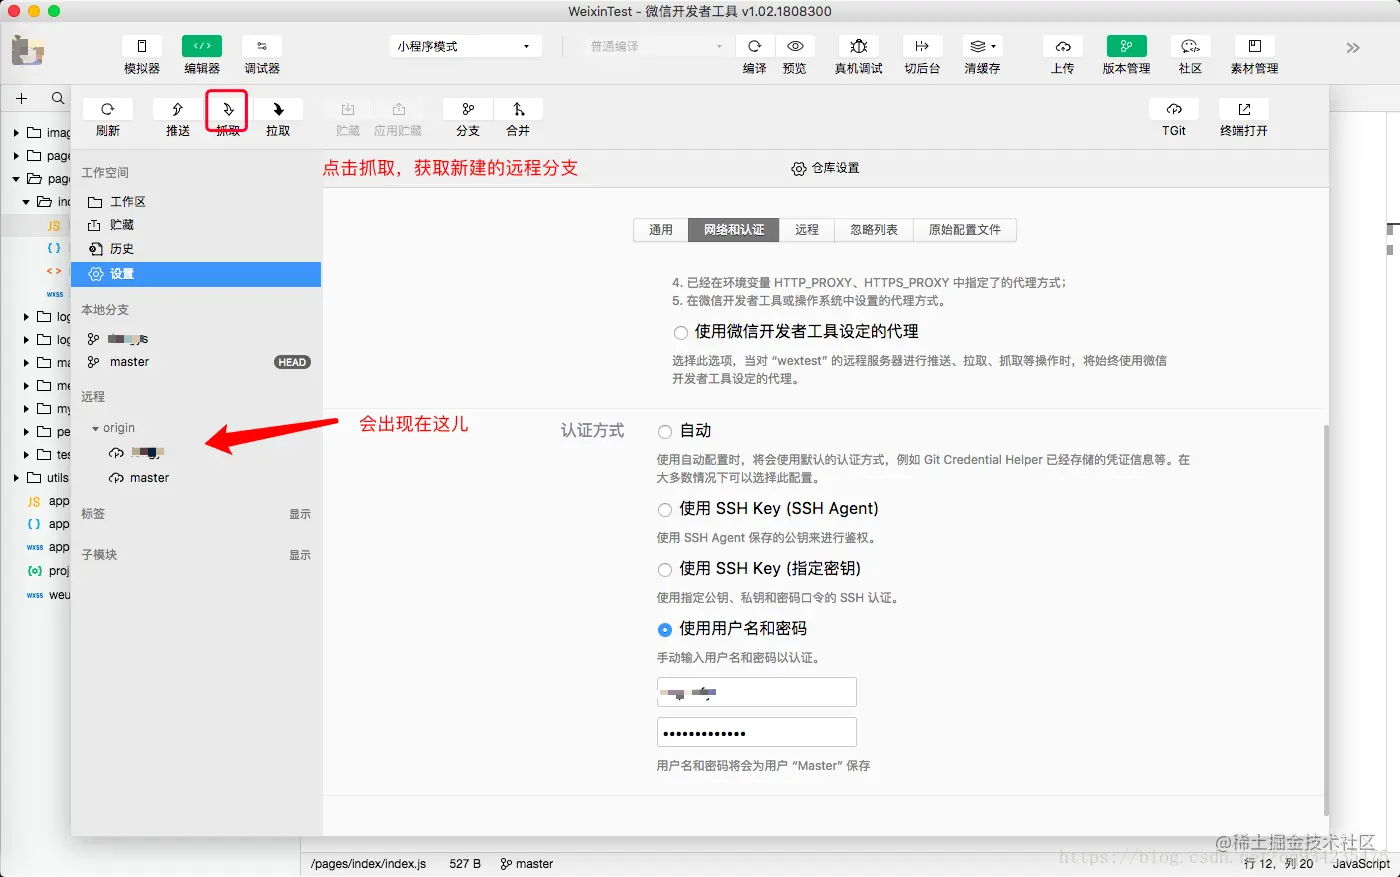This screenshot has height=877, width=1400.
Task: Open the TGit cloud button
Action: [x=1174, y=109]
